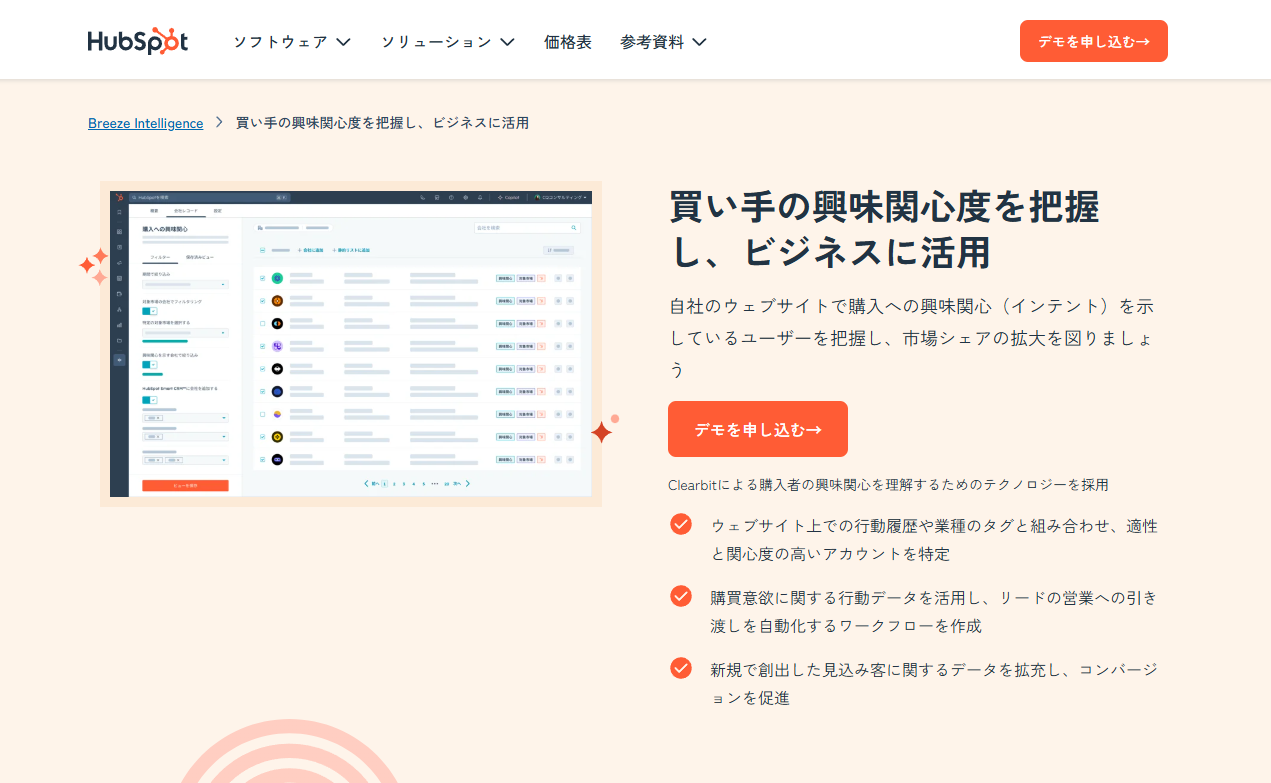Open the notification bell in the app header
The width and height of the screenshot is (1271, 783).
478,198
